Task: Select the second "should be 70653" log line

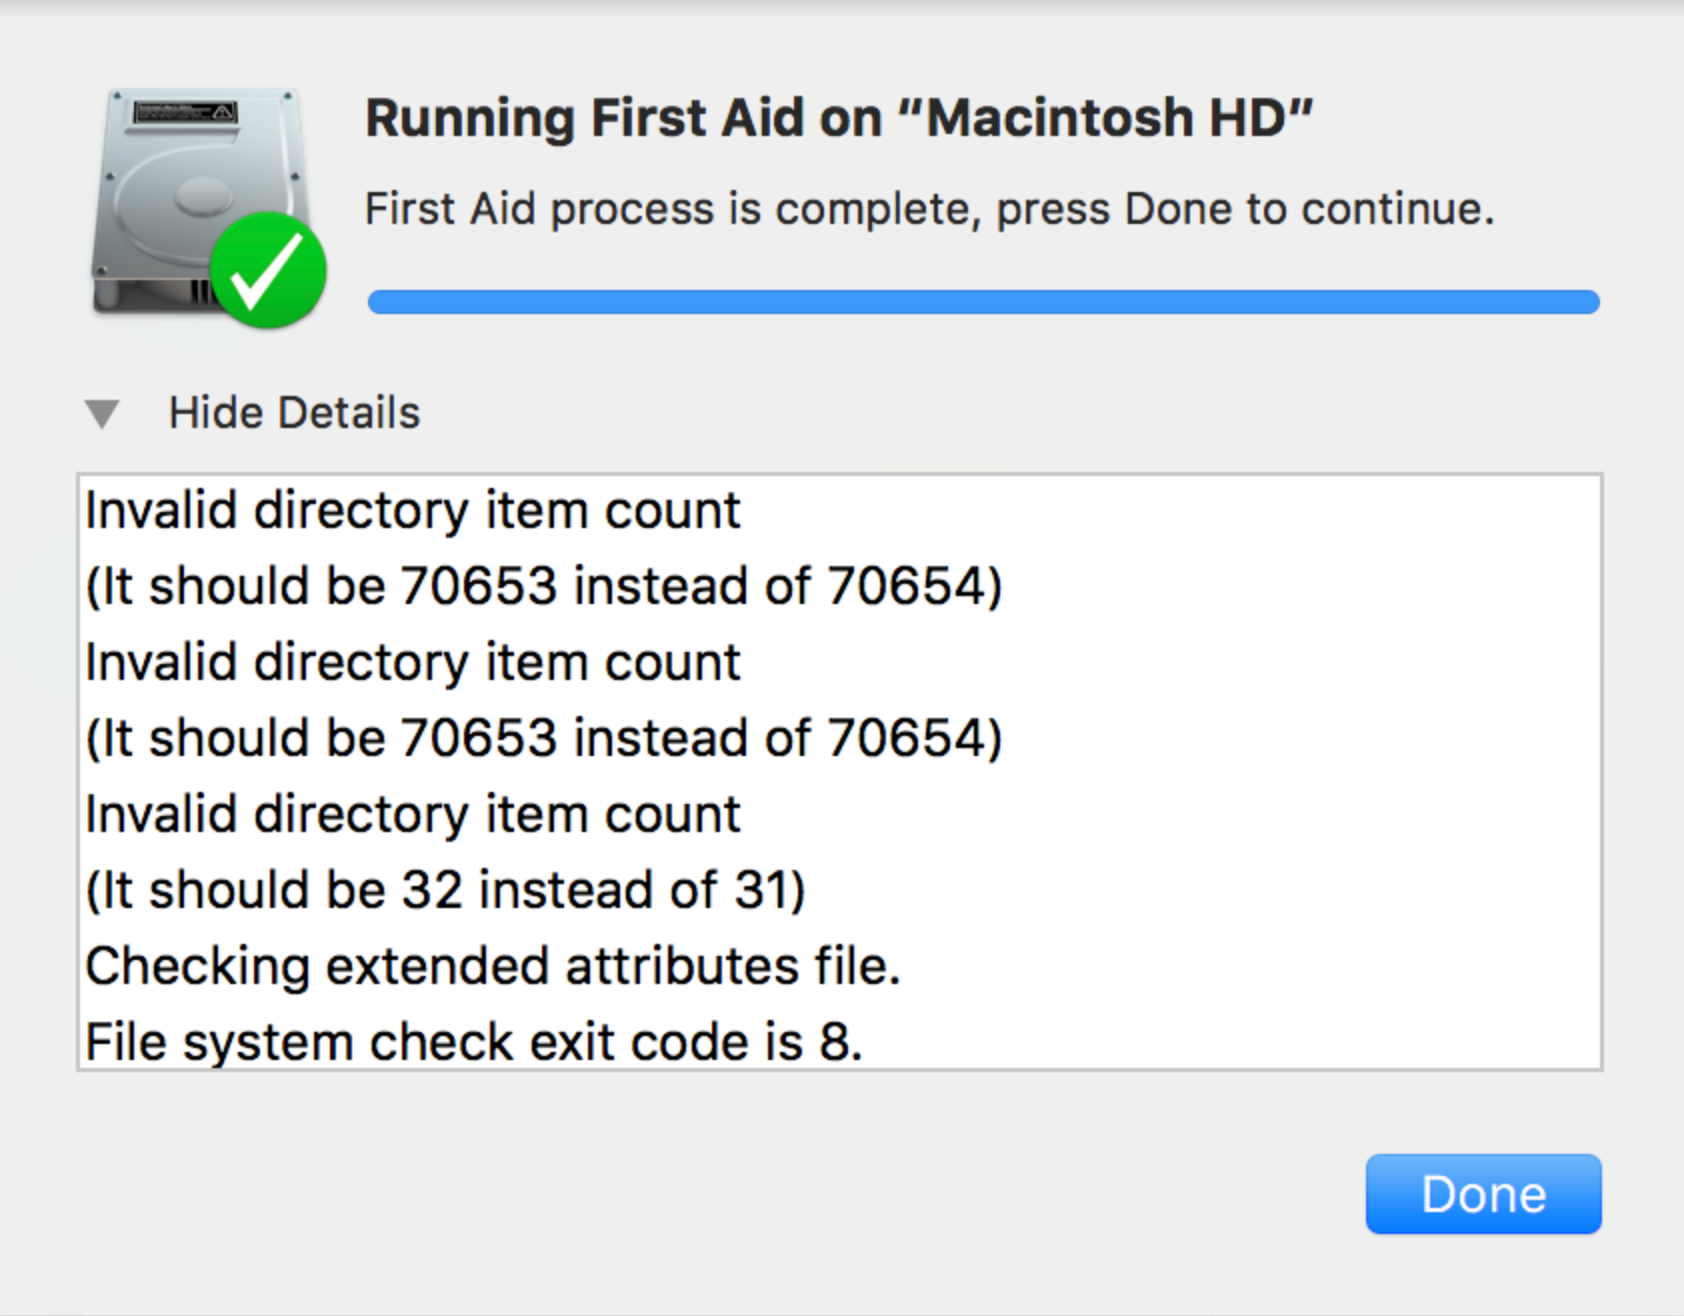Action: coord(543,739)
